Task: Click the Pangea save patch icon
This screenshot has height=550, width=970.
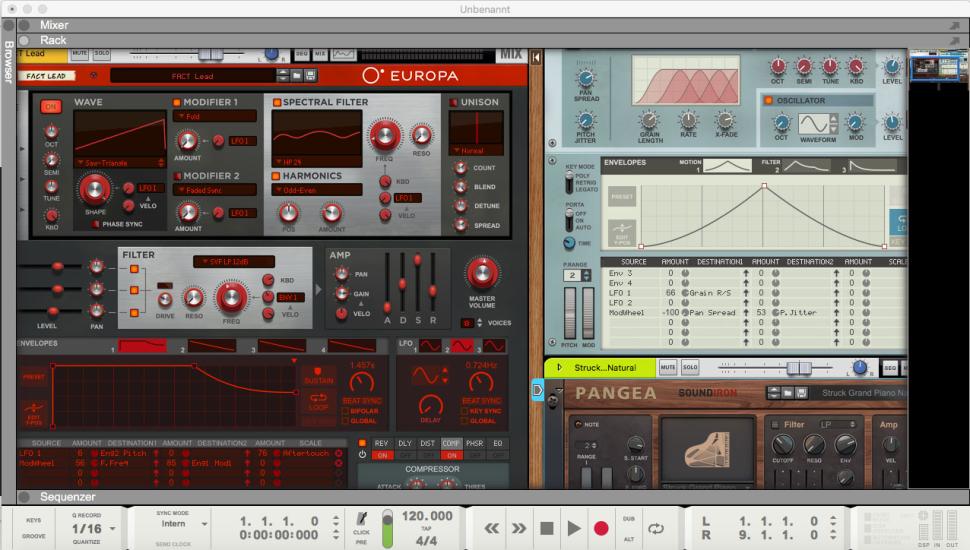Action: (x=802, y=393)
